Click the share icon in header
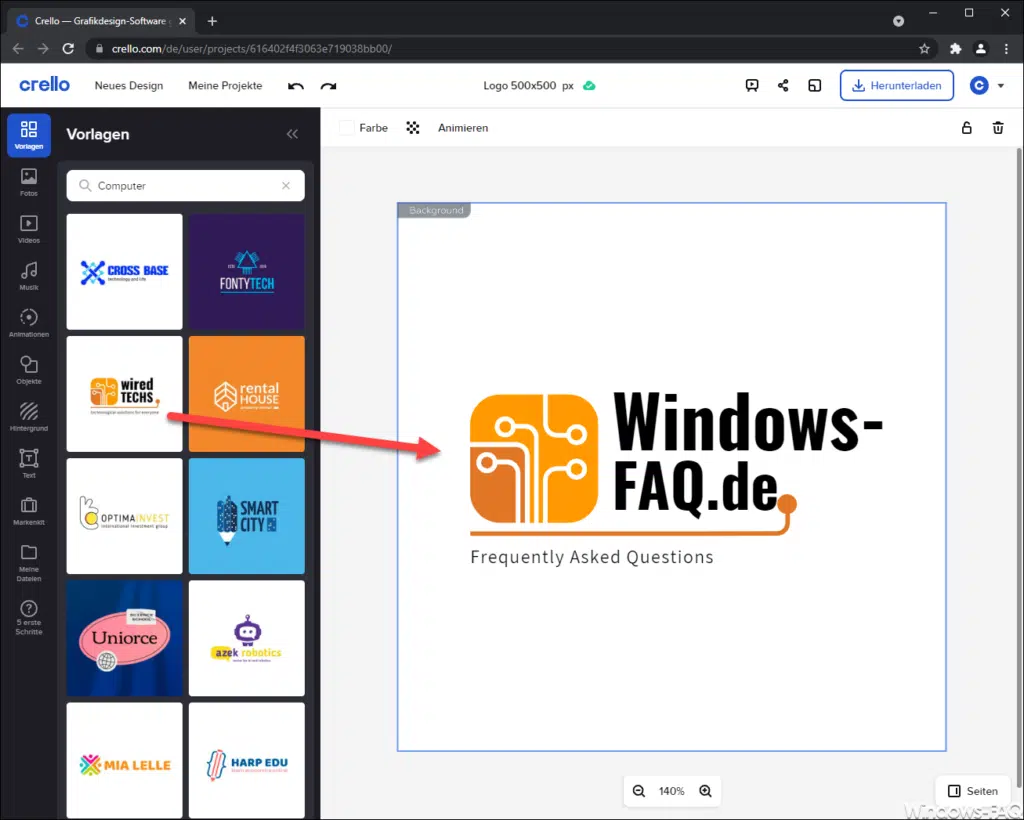The height and width of the screenshot is (820, 1024). tap(783, 86)
